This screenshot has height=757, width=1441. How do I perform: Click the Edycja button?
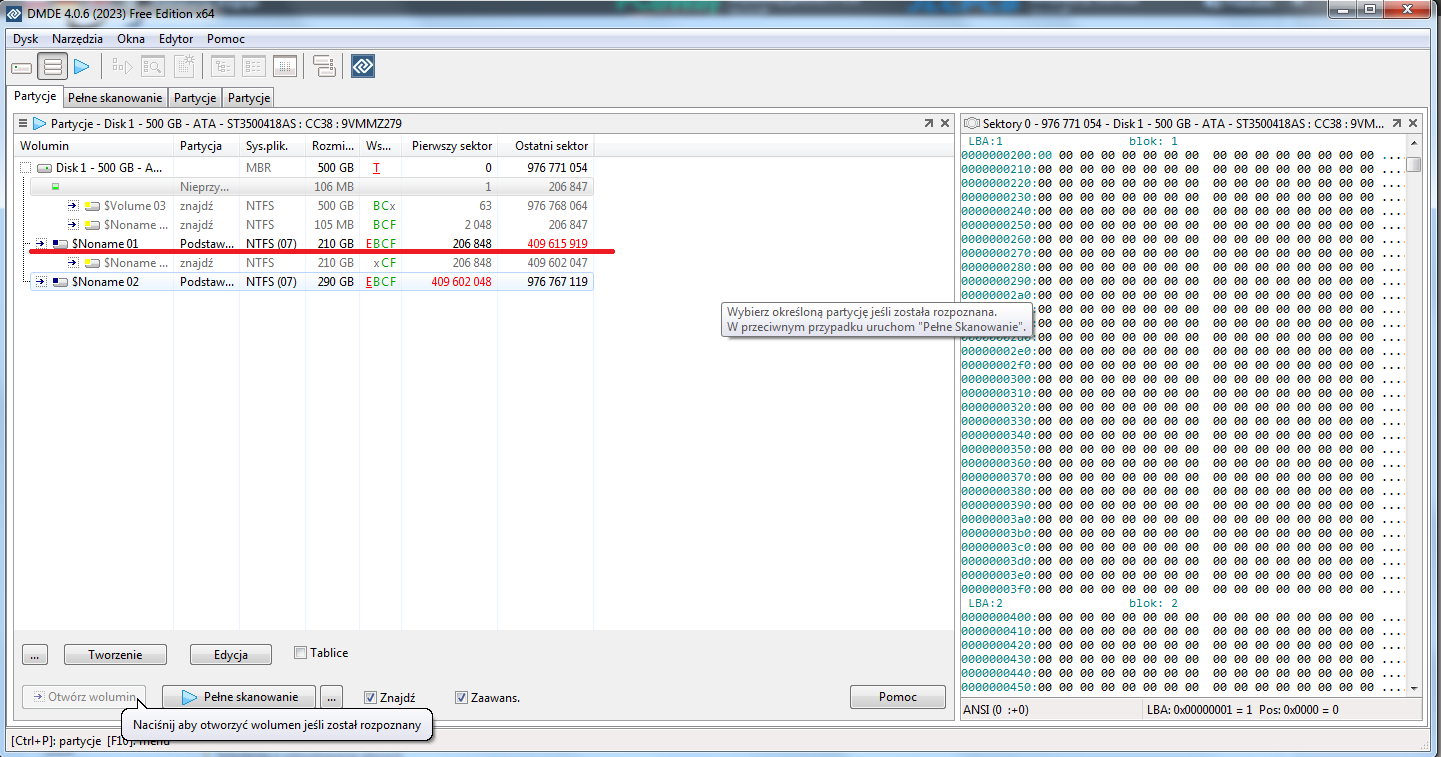pos(231,655)
